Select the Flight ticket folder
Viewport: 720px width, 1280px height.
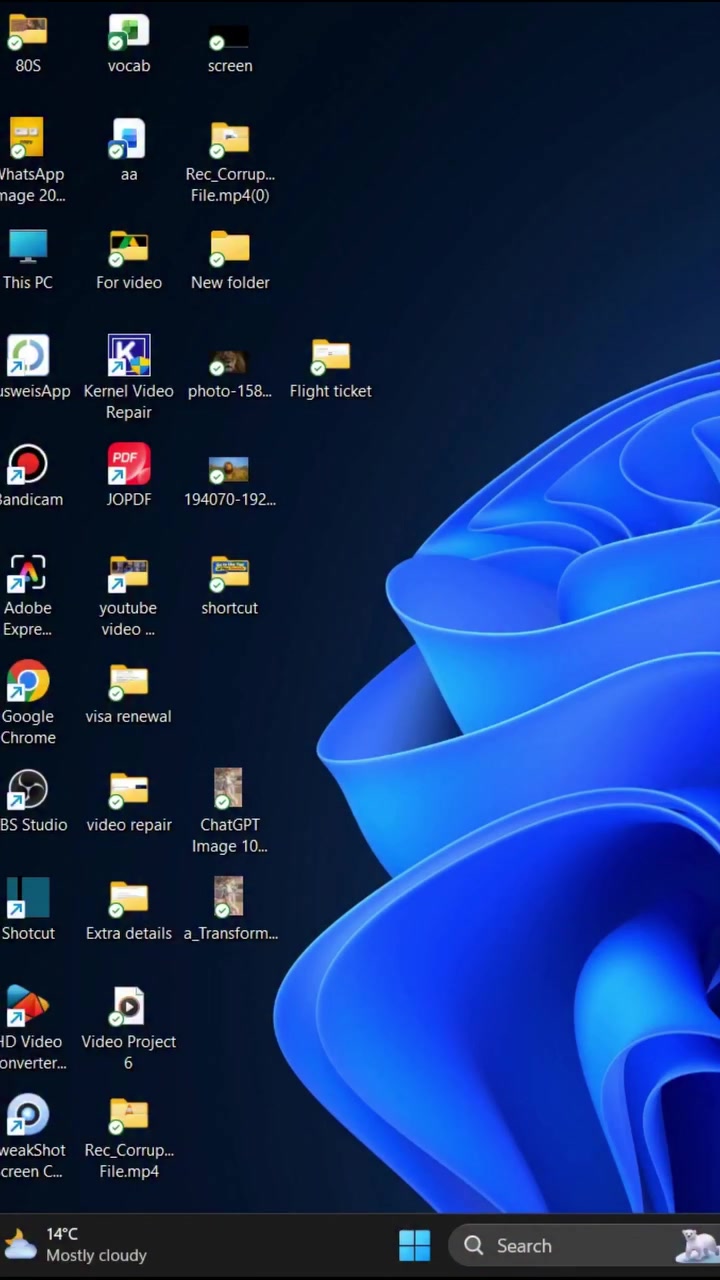coord(330,355)
